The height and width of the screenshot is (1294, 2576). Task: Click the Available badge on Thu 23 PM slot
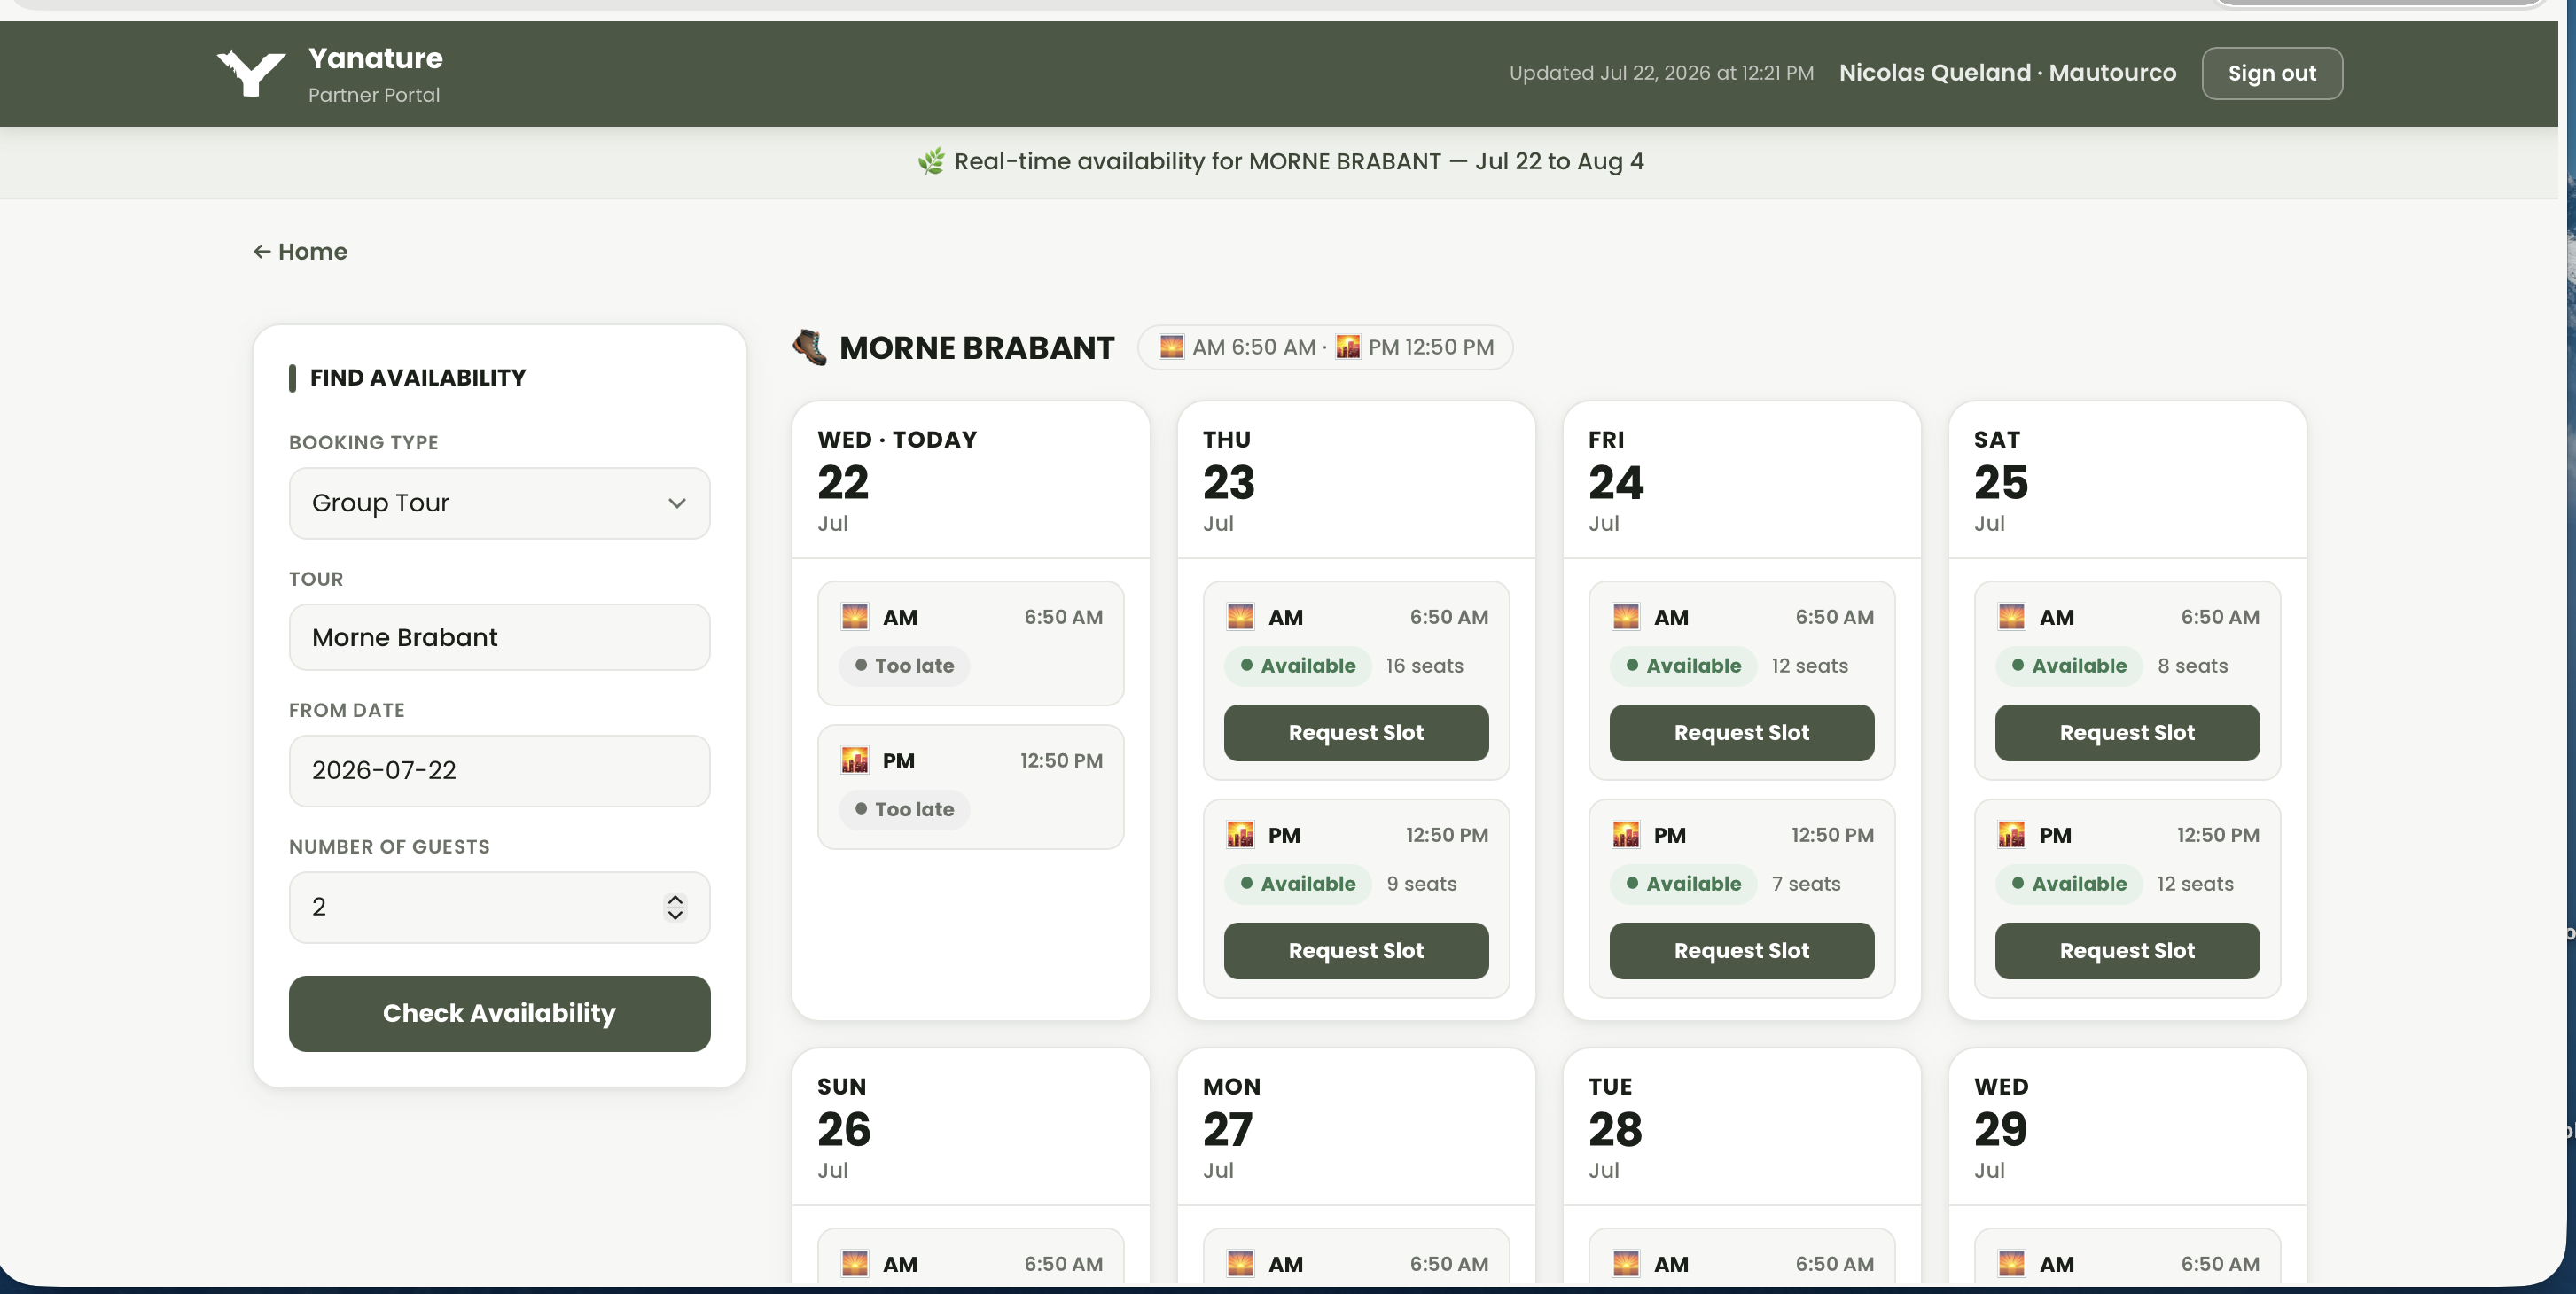click(1297, 884)
